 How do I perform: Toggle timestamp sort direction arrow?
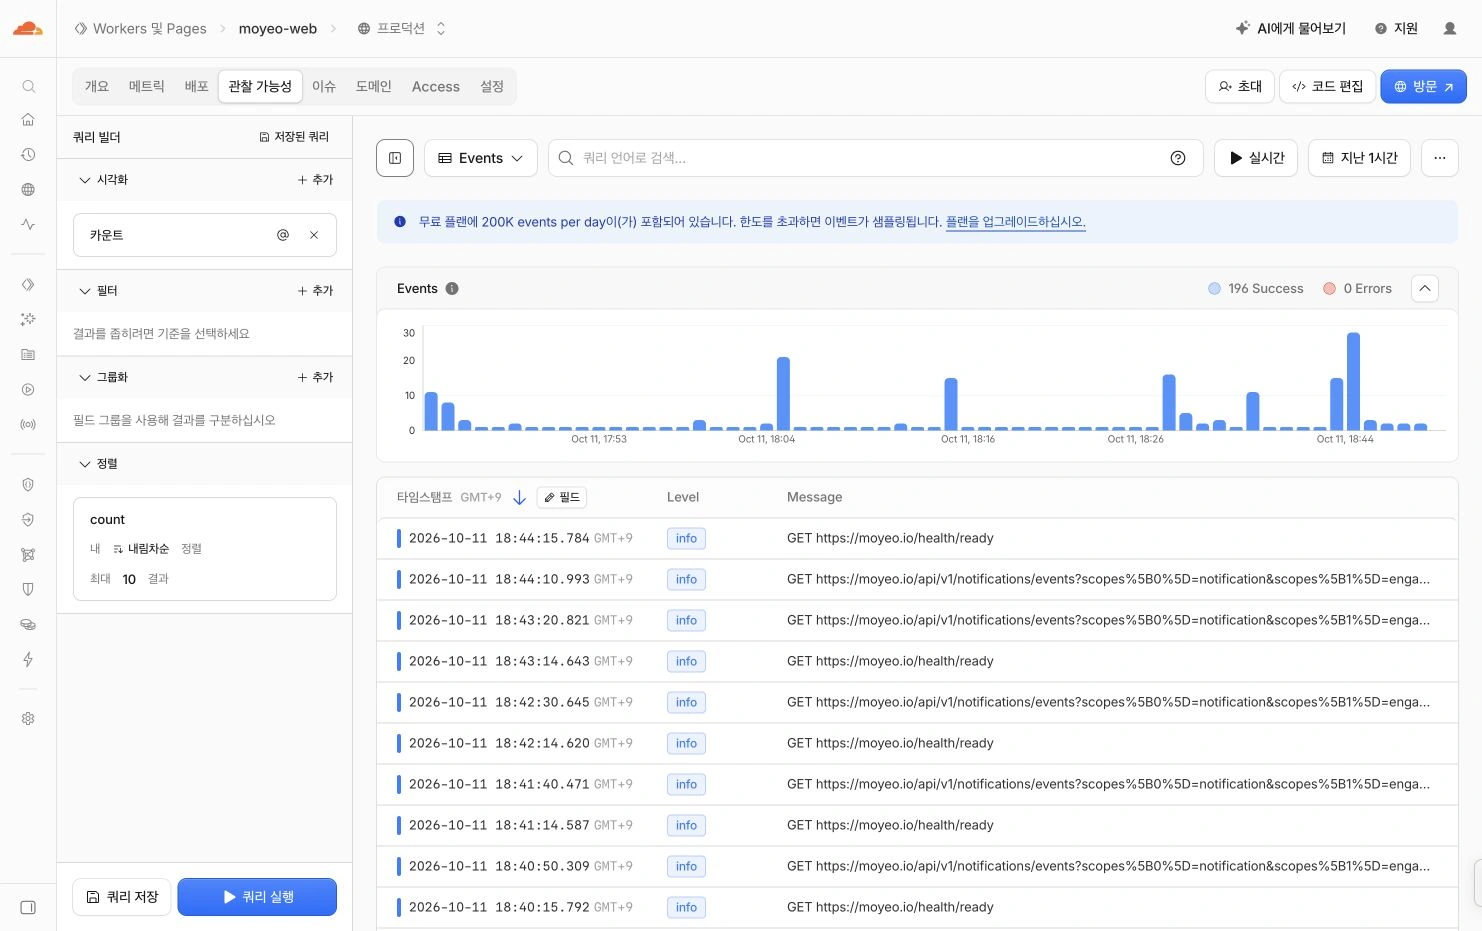click(x=519, y=497)
